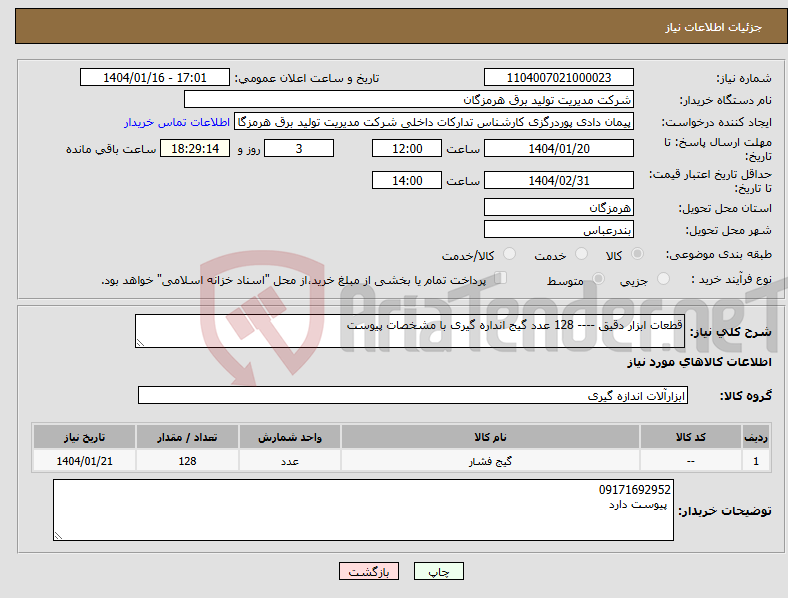
Task: Click the نوع فرآیند خرید label
Action: click(x=731, y=279)
